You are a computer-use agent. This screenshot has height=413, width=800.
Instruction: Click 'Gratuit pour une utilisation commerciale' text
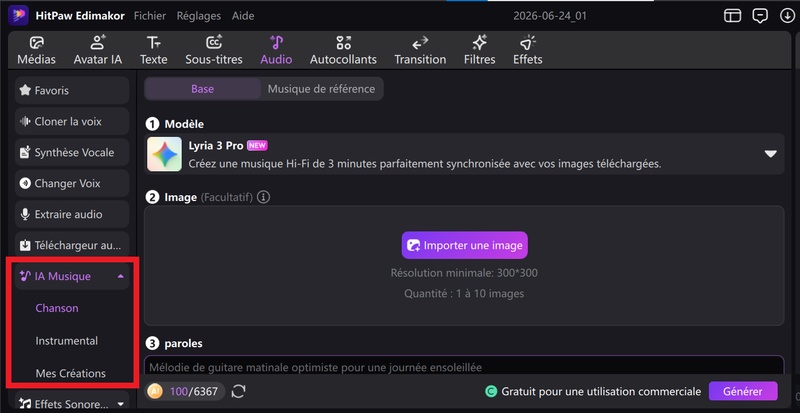click(601, 392)
